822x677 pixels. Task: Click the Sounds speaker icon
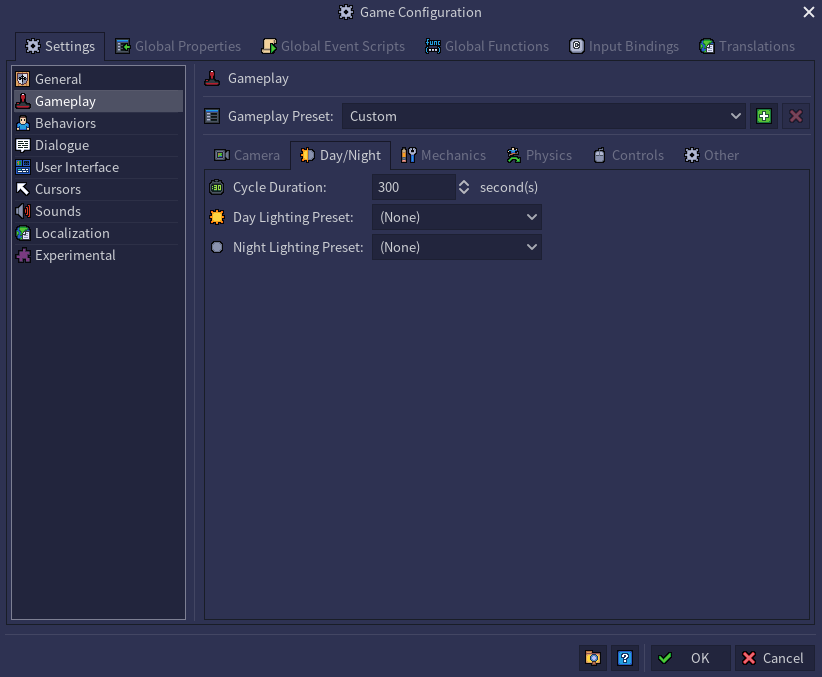(x=23, y=211)
